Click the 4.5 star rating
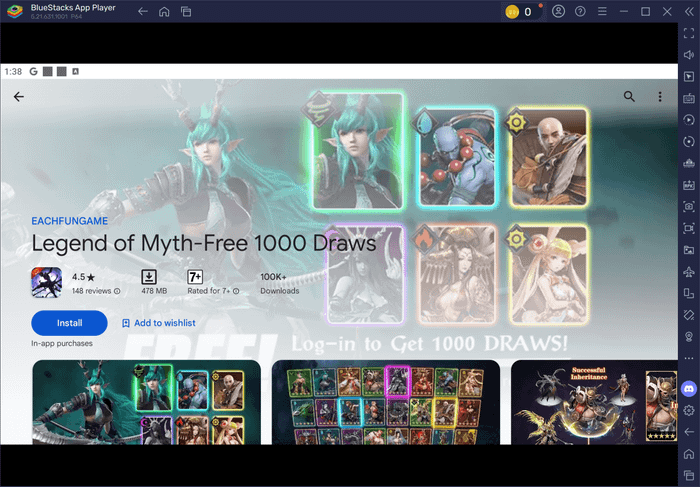The width and height of the screenshot is (700, 487). click(x=83, y=277)
